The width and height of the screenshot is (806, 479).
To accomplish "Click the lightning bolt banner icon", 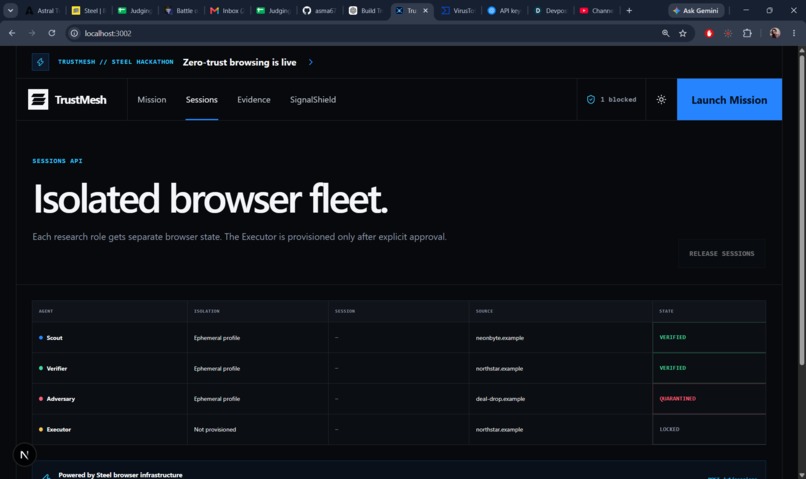I will pos(41,62).
